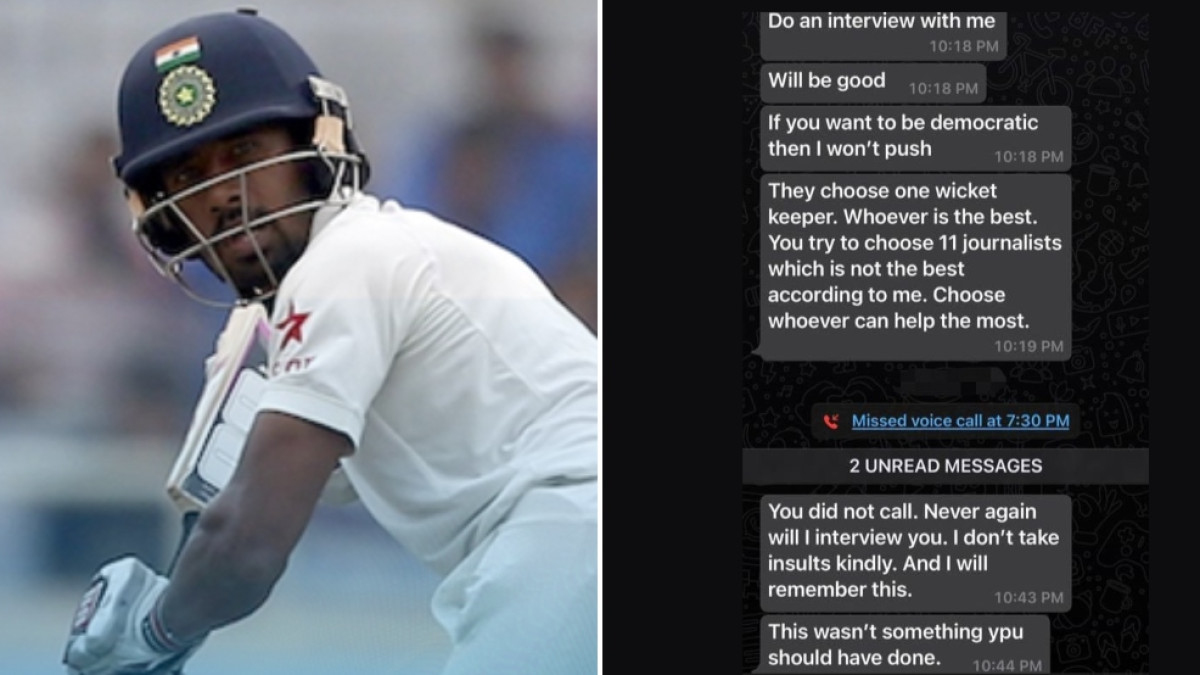Tap the 'Will be good' message bubble
1200x675 pixels.
tap(873, 83)
